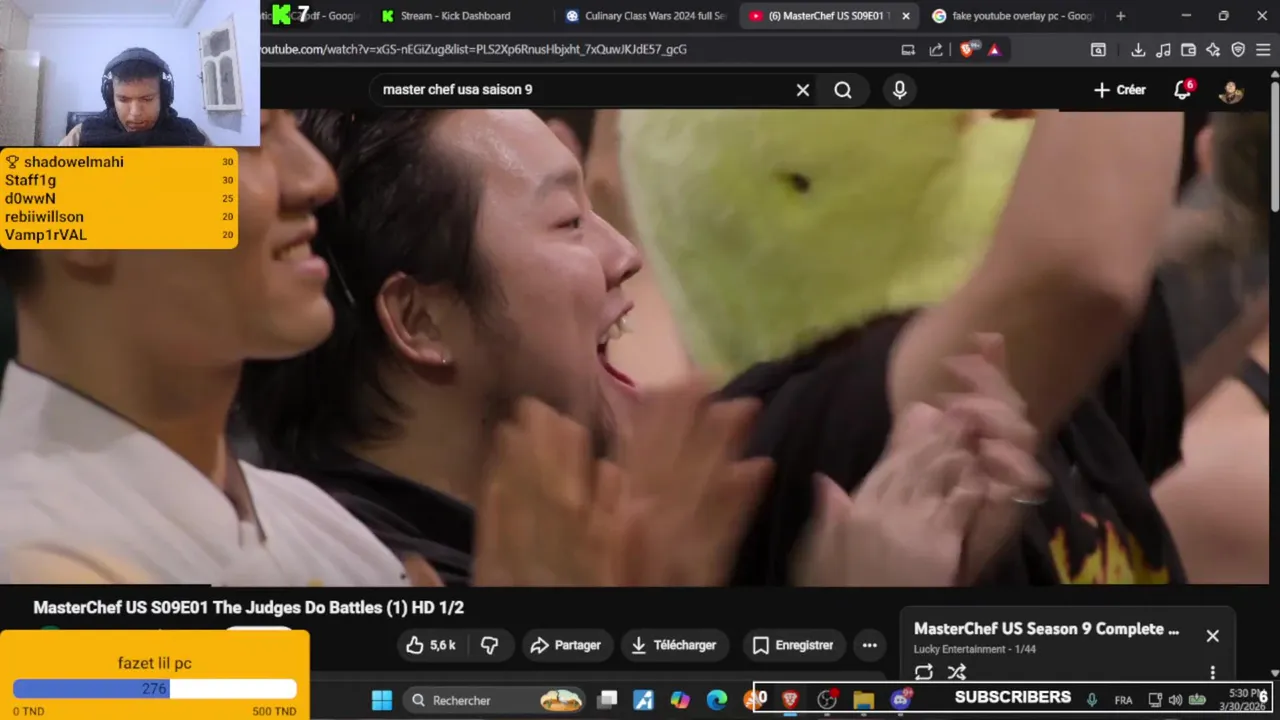Open File Explorer from taskbar
1280x720 pixels.
(864, 700)
